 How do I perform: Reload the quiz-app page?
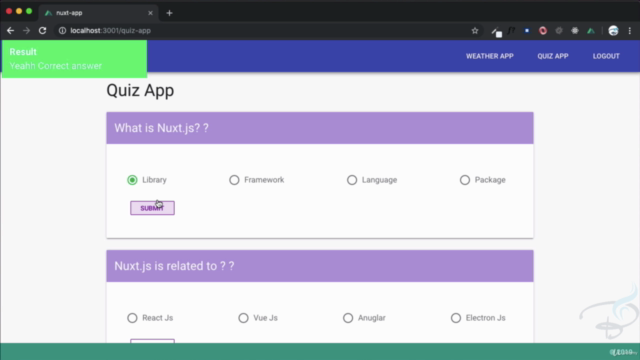42,31
